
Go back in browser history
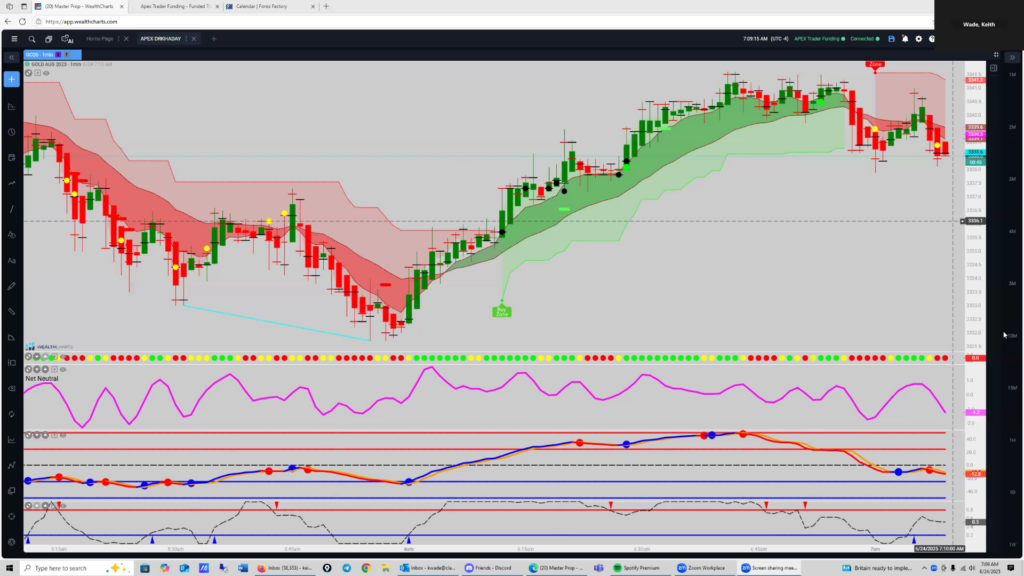tap(8, 22)
